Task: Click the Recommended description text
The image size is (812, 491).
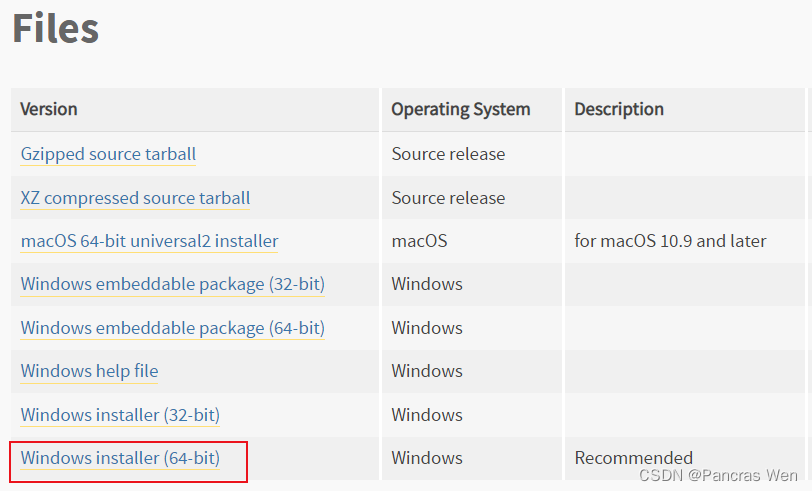Action: pyautogui.click(x=633, y=458)
